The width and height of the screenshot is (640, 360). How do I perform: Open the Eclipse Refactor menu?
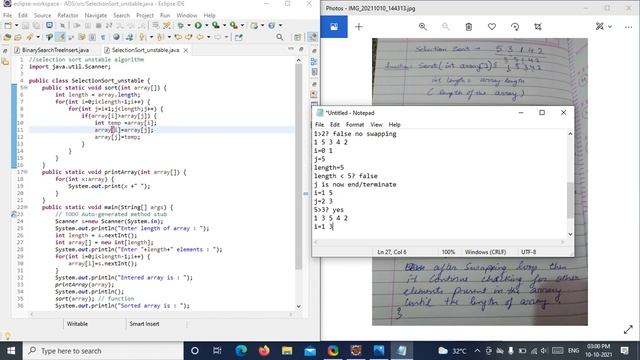(68, 16)
